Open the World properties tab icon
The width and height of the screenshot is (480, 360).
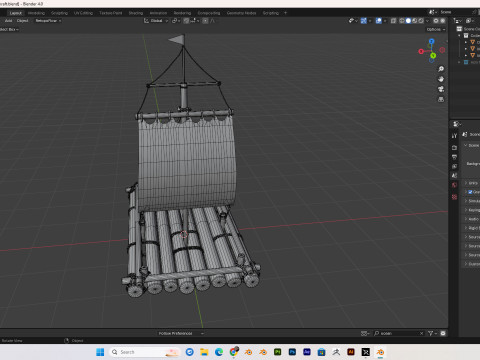[x=454, y=185]
